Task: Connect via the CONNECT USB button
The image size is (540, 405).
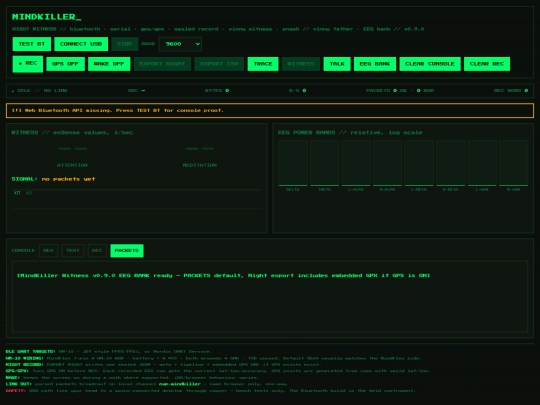Action: [81, 44]
